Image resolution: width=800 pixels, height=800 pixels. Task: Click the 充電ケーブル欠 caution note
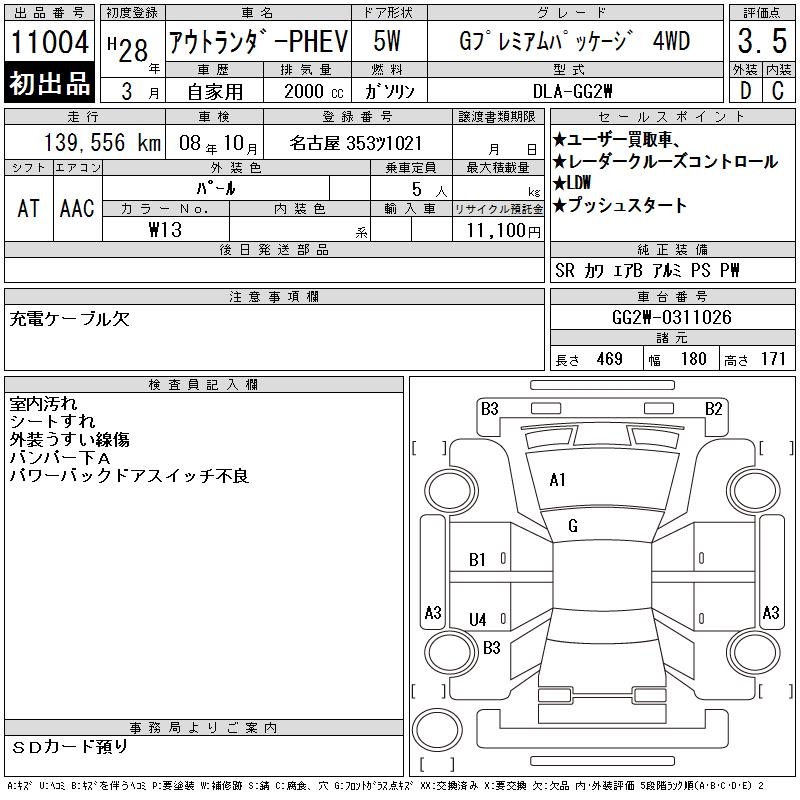[70, 320]
